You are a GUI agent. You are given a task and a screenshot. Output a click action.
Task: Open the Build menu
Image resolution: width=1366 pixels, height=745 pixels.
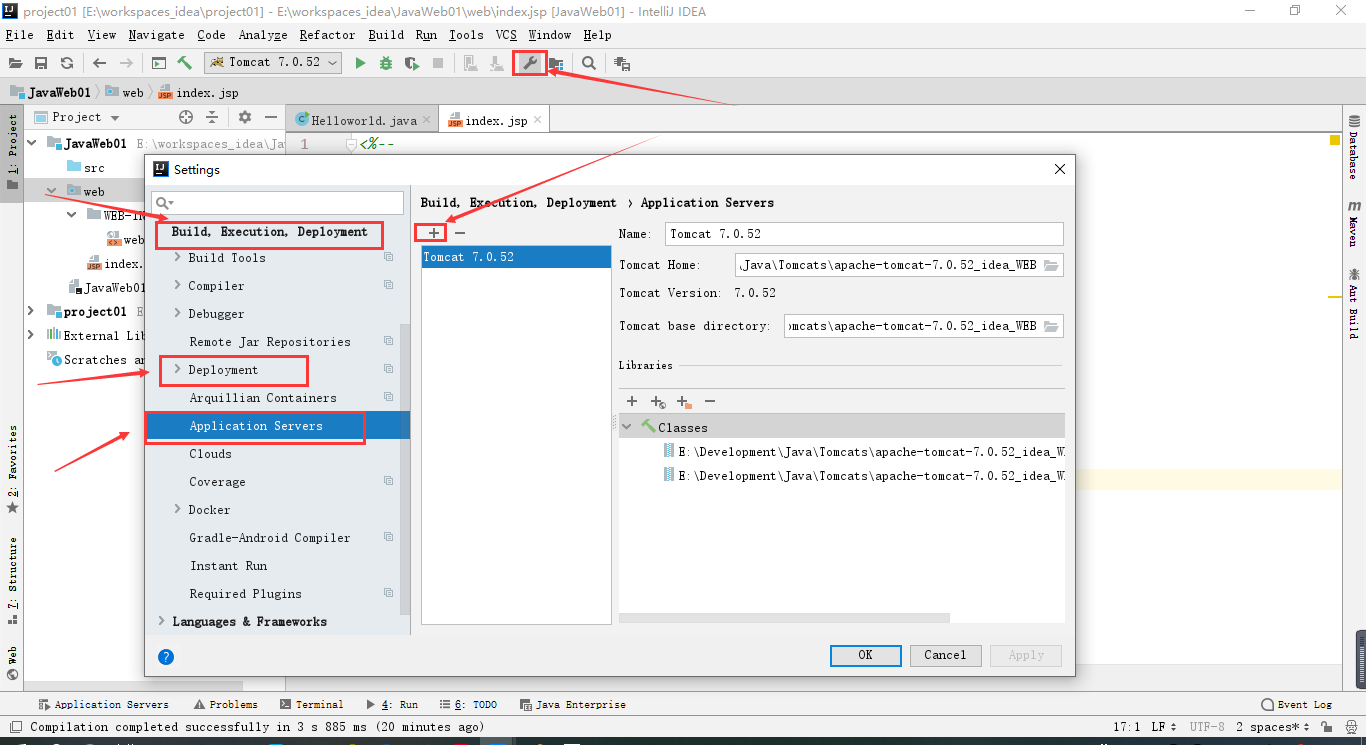click(x=386, y=34)
